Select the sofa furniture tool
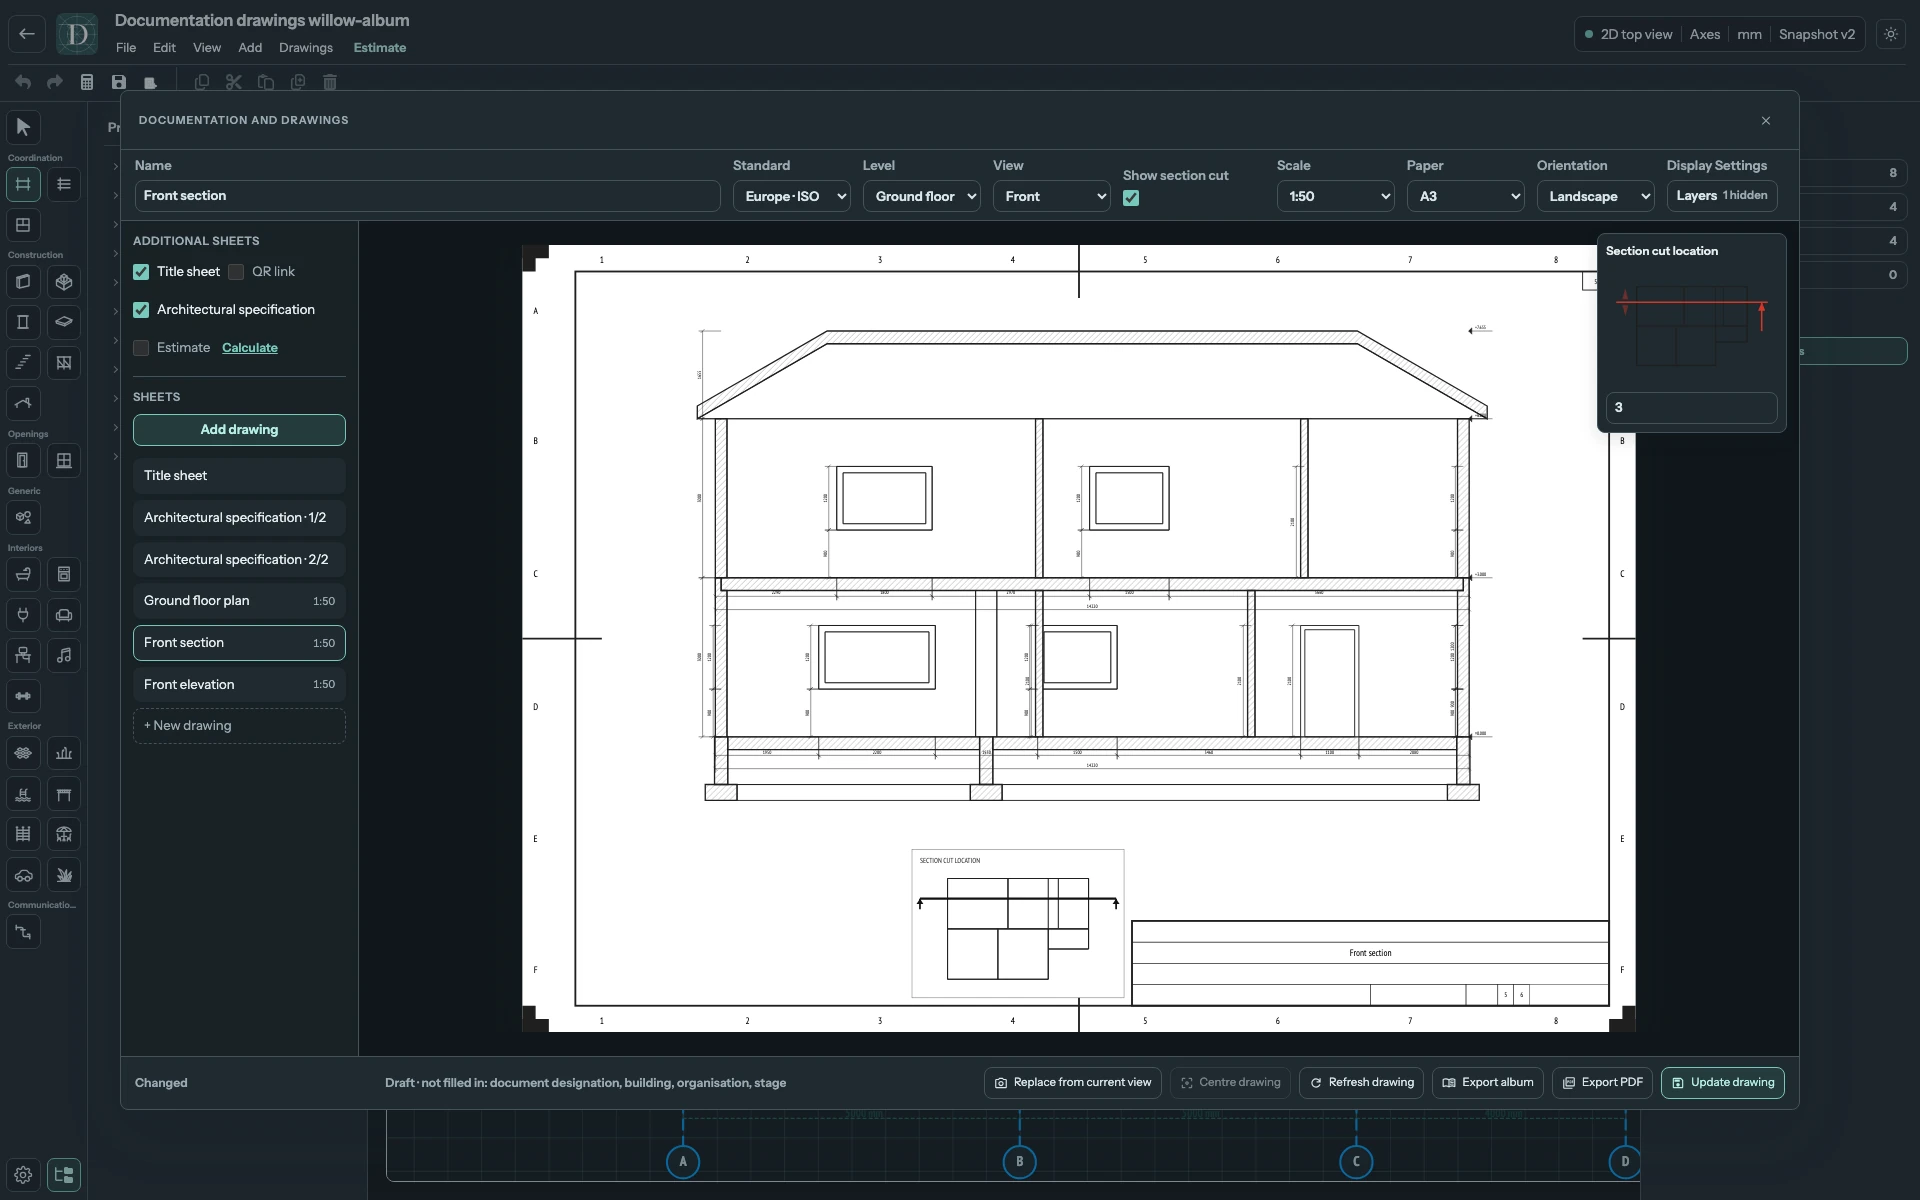The image size is (1920, 1200). [x=64, y=615]
